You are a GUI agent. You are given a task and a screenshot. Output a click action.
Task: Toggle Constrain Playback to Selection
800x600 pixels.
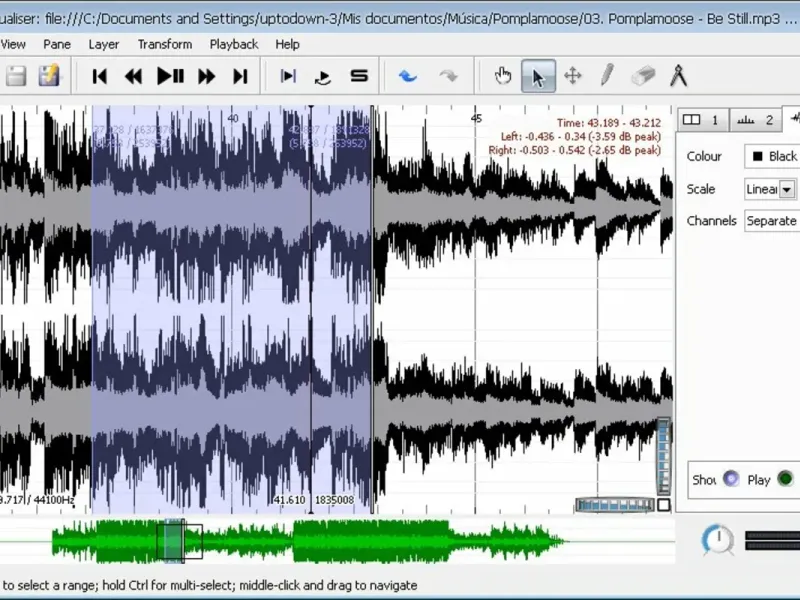288,76
